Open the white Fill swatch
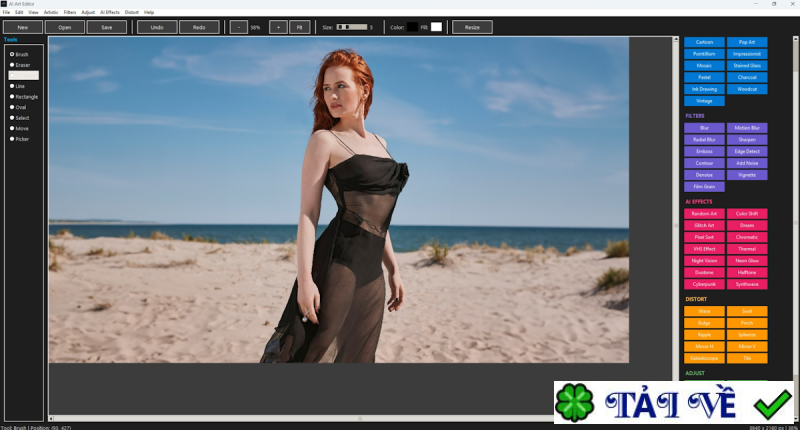 tap(436, 27)
